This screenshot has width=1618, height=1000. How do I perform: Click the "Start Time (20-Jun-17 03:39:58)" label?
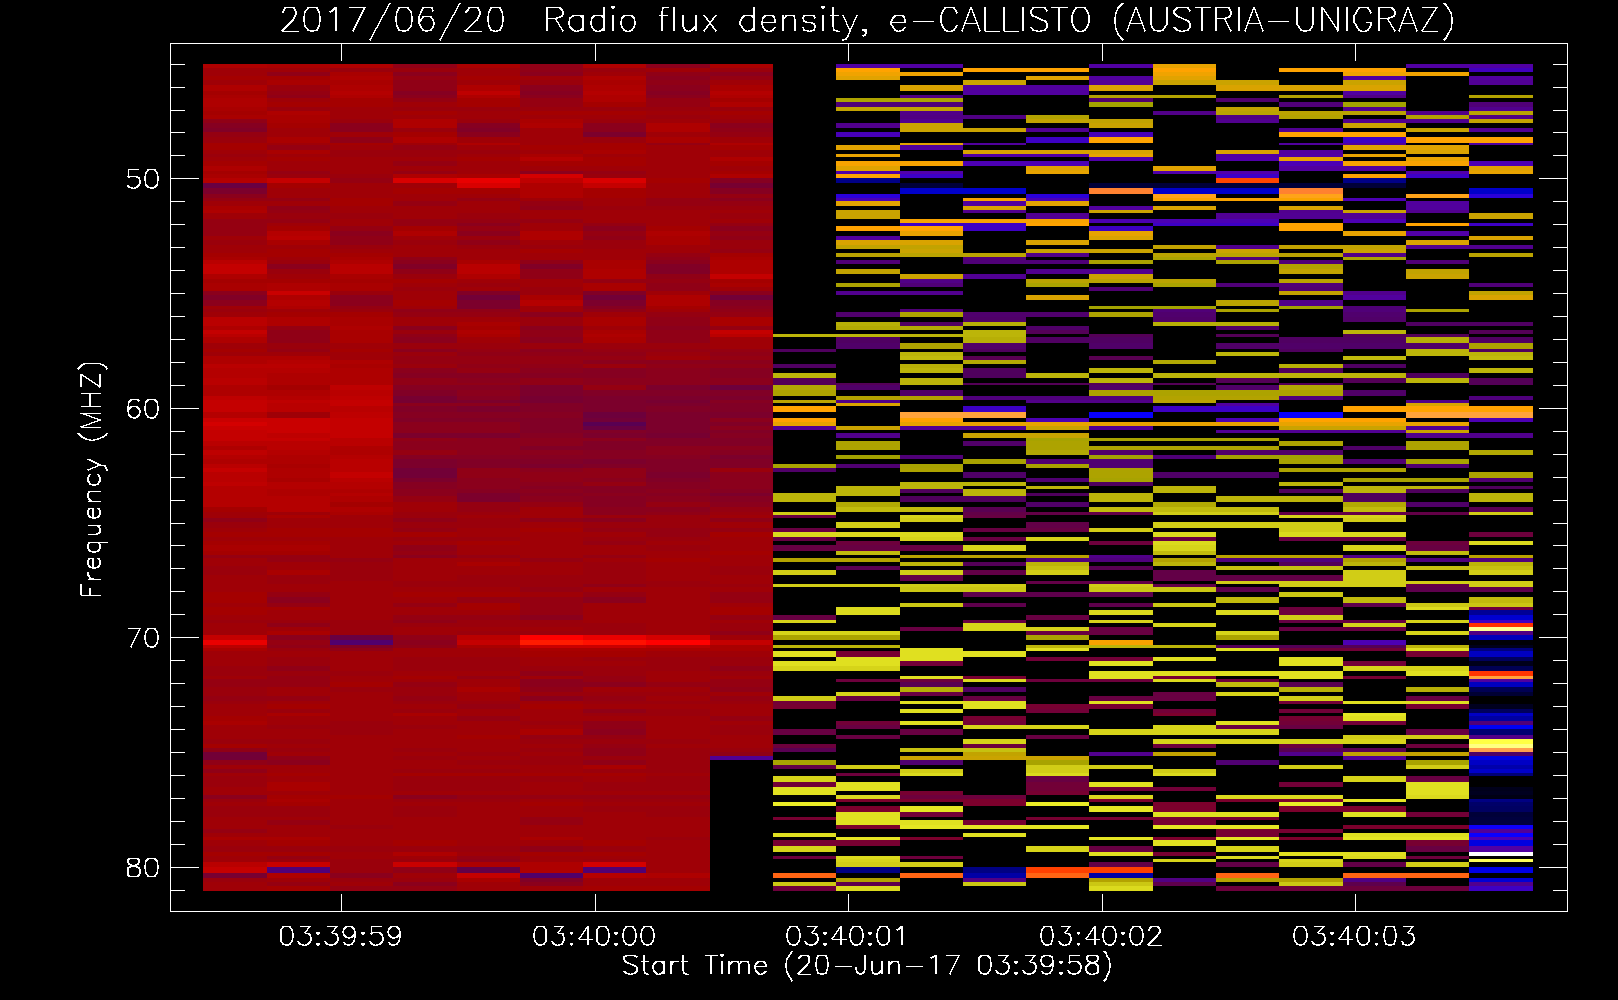[867, 966]
